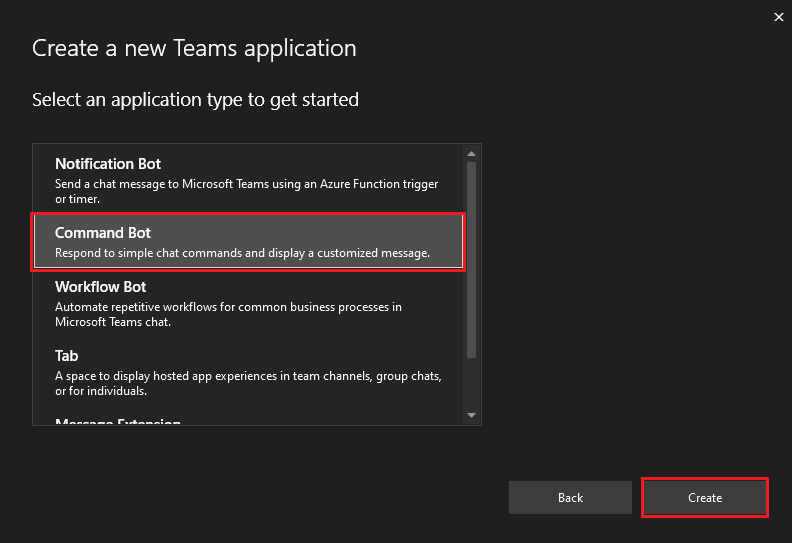
Task: Pick the Workflow Bot application type
Action: (x=248, y=304)
